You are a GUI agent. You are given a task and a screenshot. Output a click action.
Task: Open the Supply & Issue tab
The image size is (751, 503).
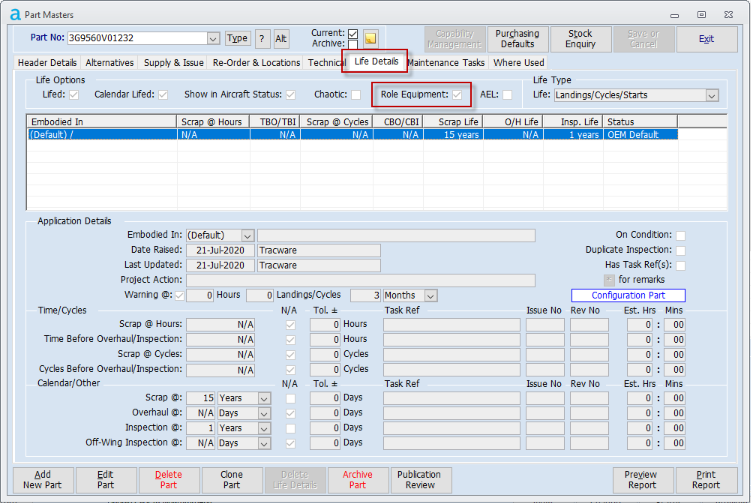172,63
